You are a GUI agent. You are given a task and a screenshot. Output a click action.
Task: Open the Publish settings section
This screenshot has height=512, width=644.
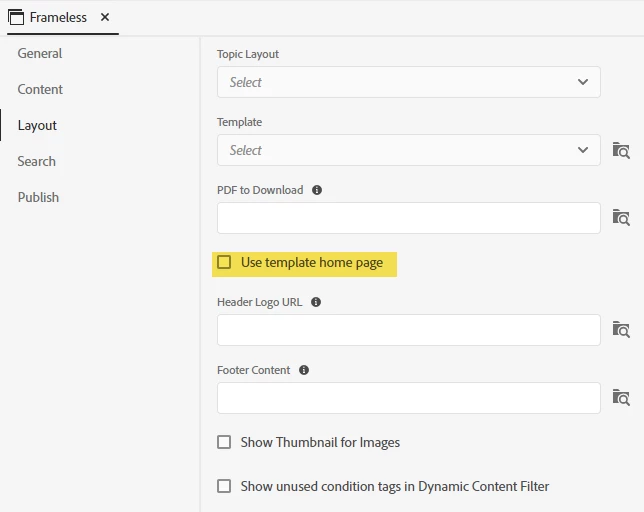[x=38, y=197]
